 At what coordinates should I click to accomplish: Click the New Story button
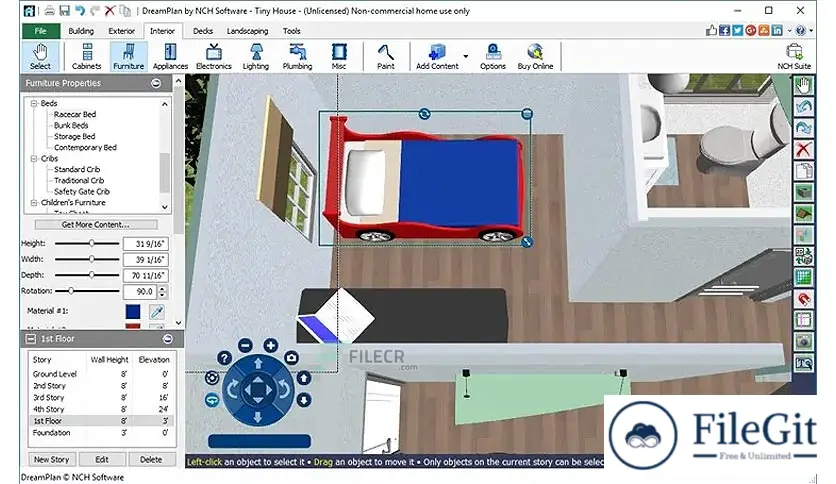click(x=52, y=459)
